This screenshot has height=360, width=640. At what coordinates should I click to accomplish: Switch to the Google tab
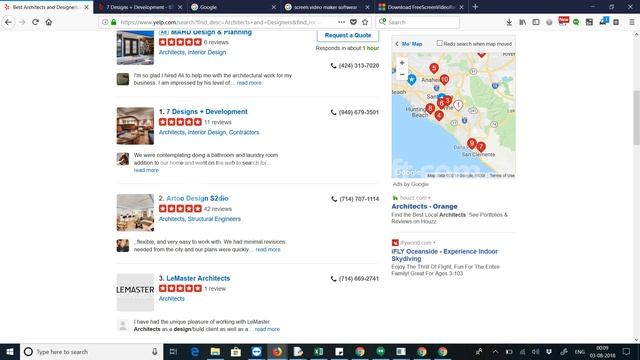click(233, 7)
